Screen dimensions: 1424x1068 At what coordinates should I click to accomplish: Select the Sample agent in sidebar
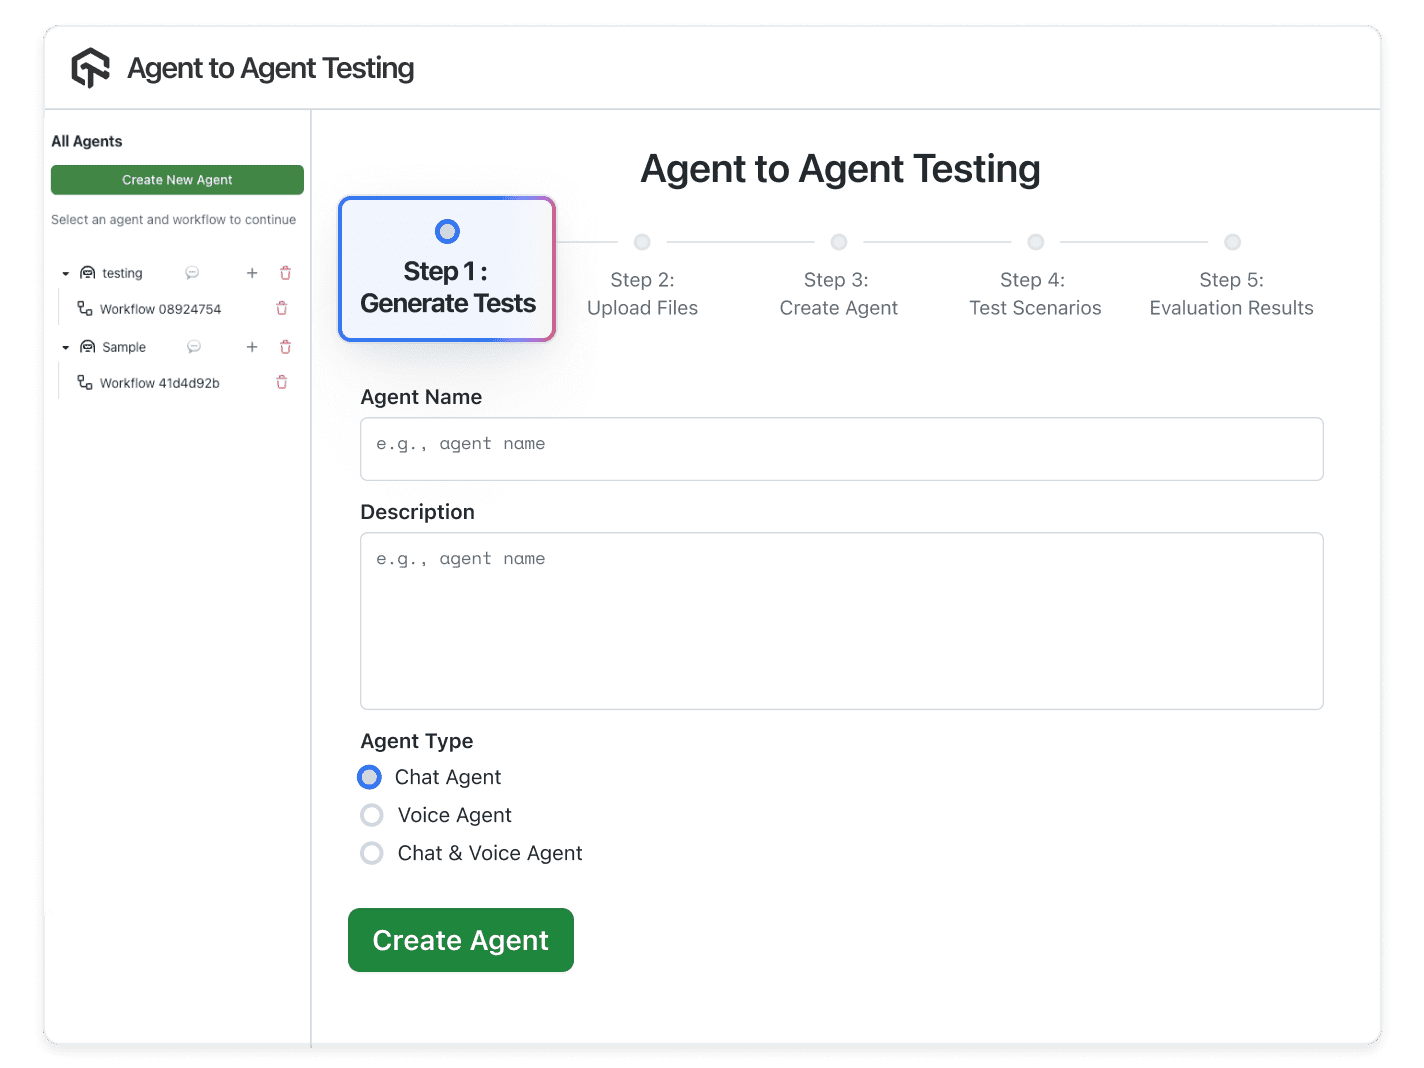click(x=124, y=347)
